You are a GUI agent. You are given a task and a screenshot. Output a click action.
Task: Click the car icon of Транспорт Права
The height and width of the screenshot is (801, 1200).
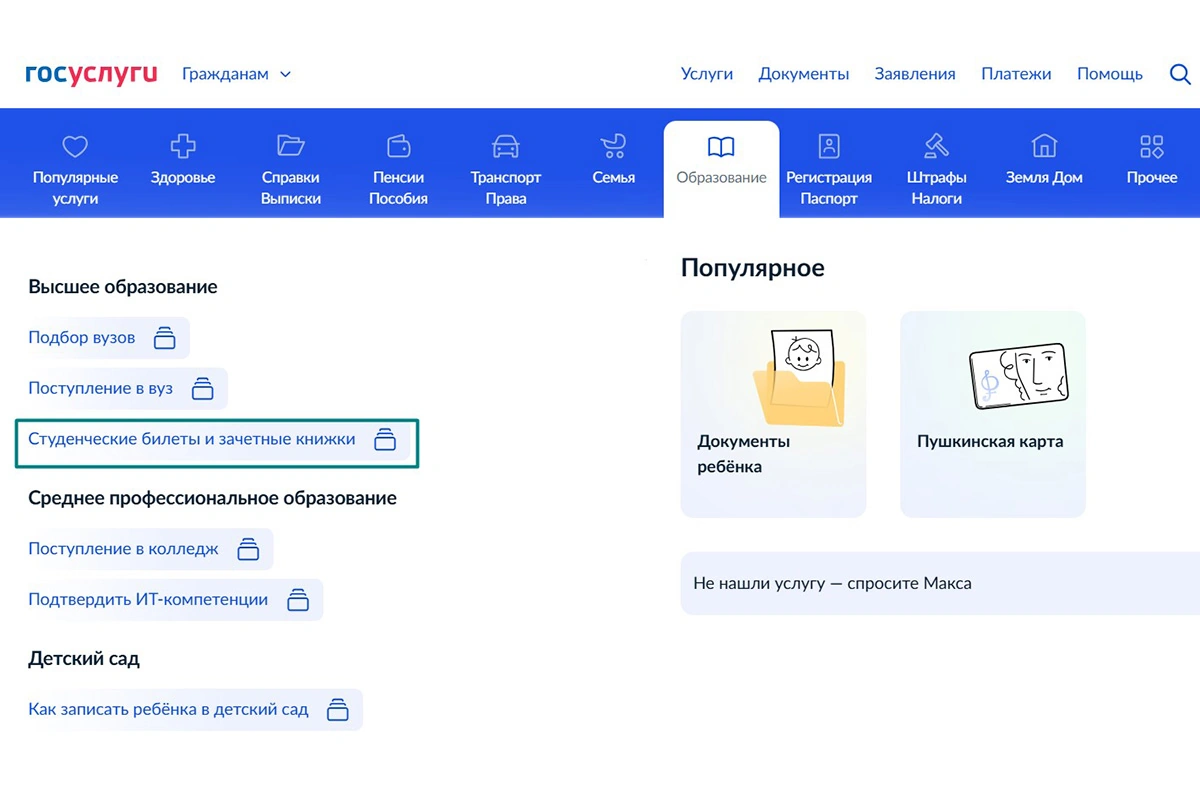tap(506, 147)
